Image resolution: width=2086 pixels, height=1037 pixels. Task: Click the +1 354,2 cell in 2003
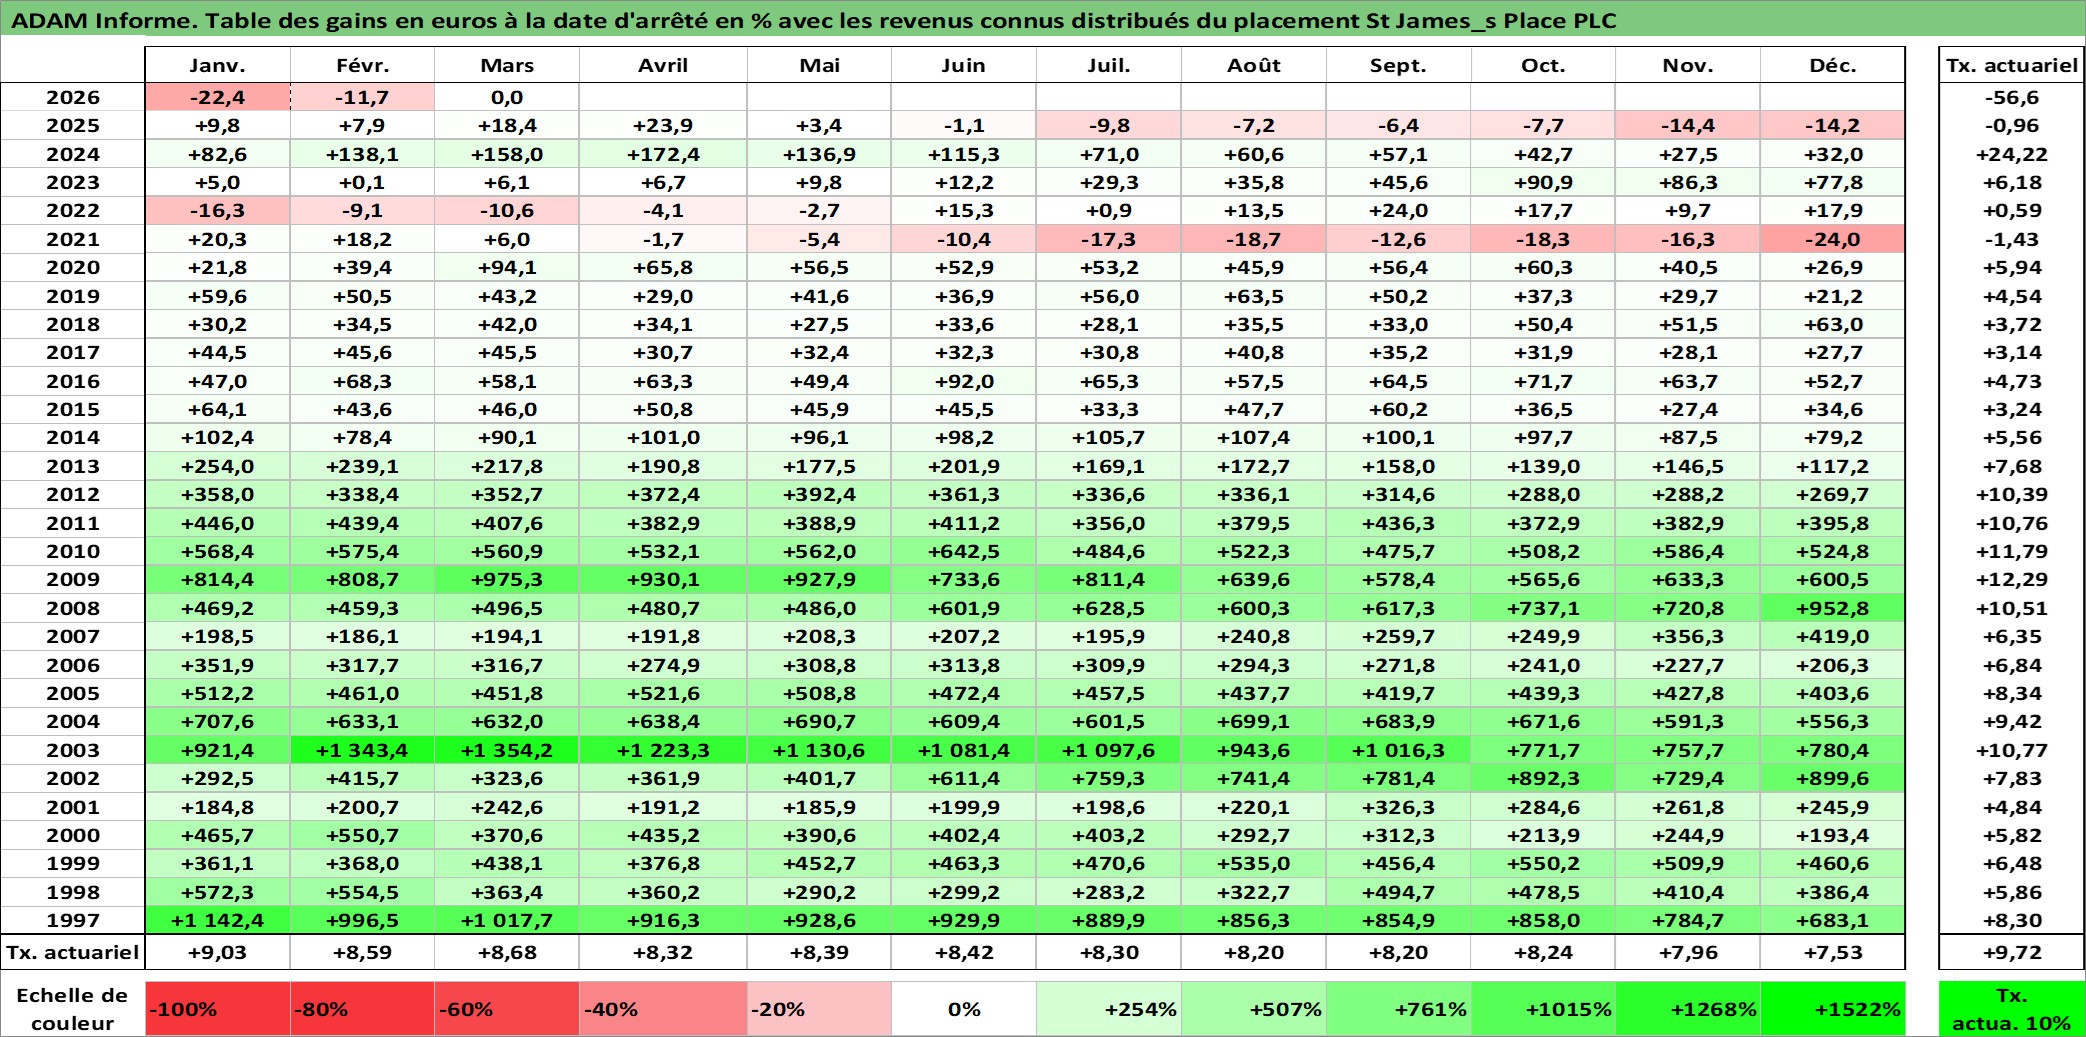[507, 750]
